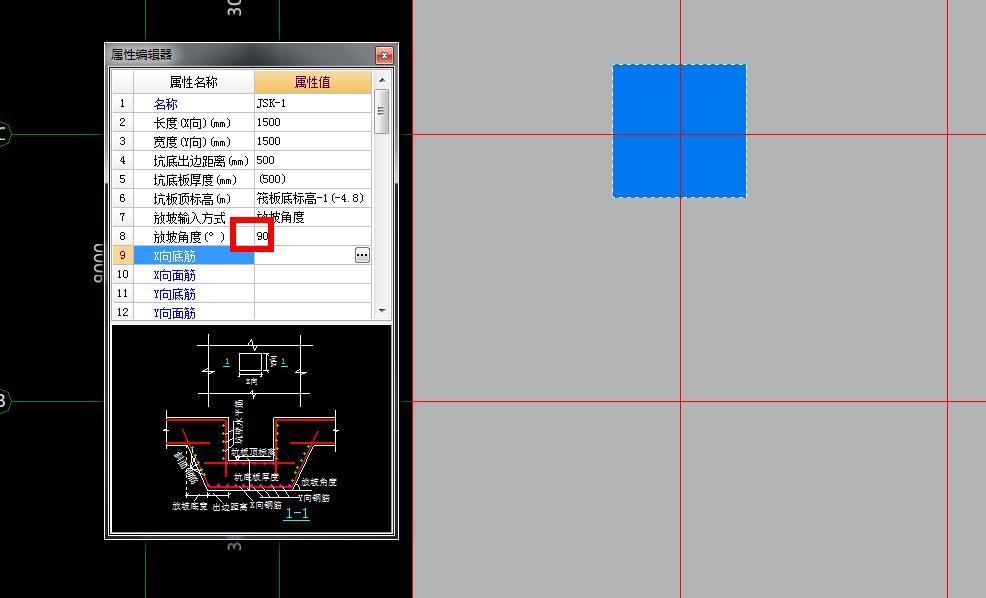The width and height of the screenshot is (986, 598).
Task: Click row number 7 in the property table
Action: (123, 217)
